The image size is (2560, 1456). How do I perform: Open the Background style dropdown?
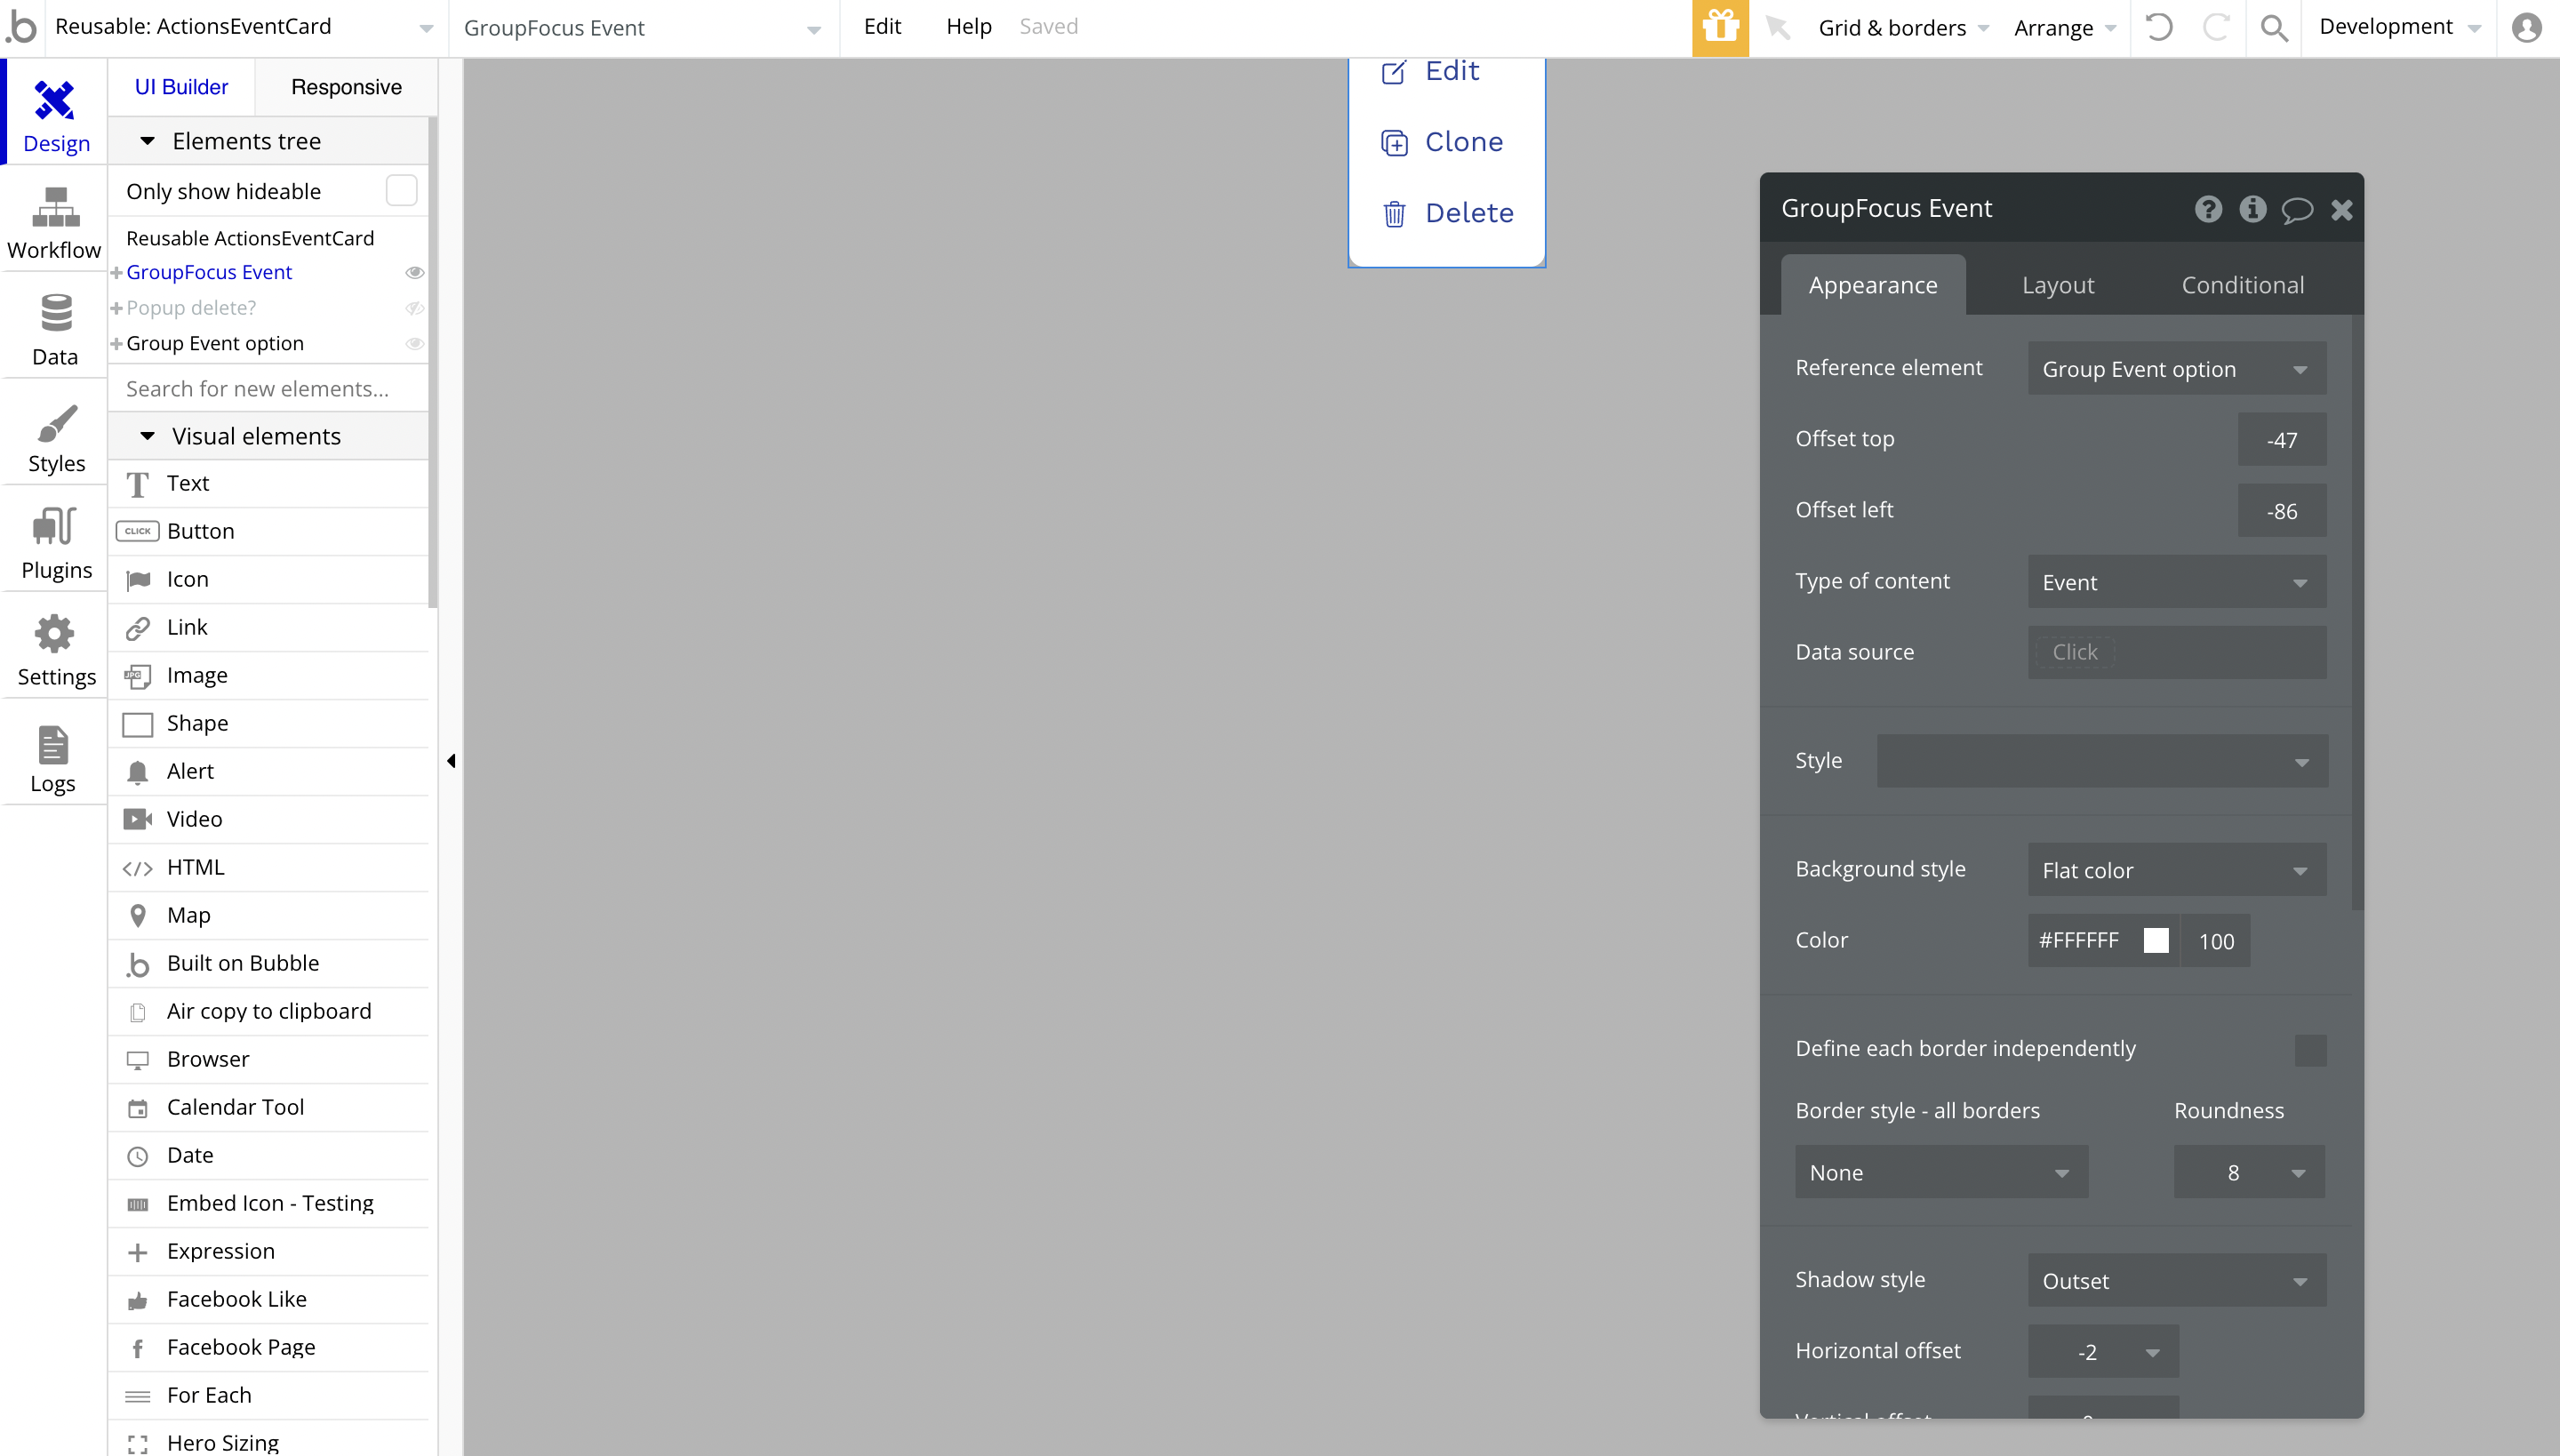[x=2176, y=870]
